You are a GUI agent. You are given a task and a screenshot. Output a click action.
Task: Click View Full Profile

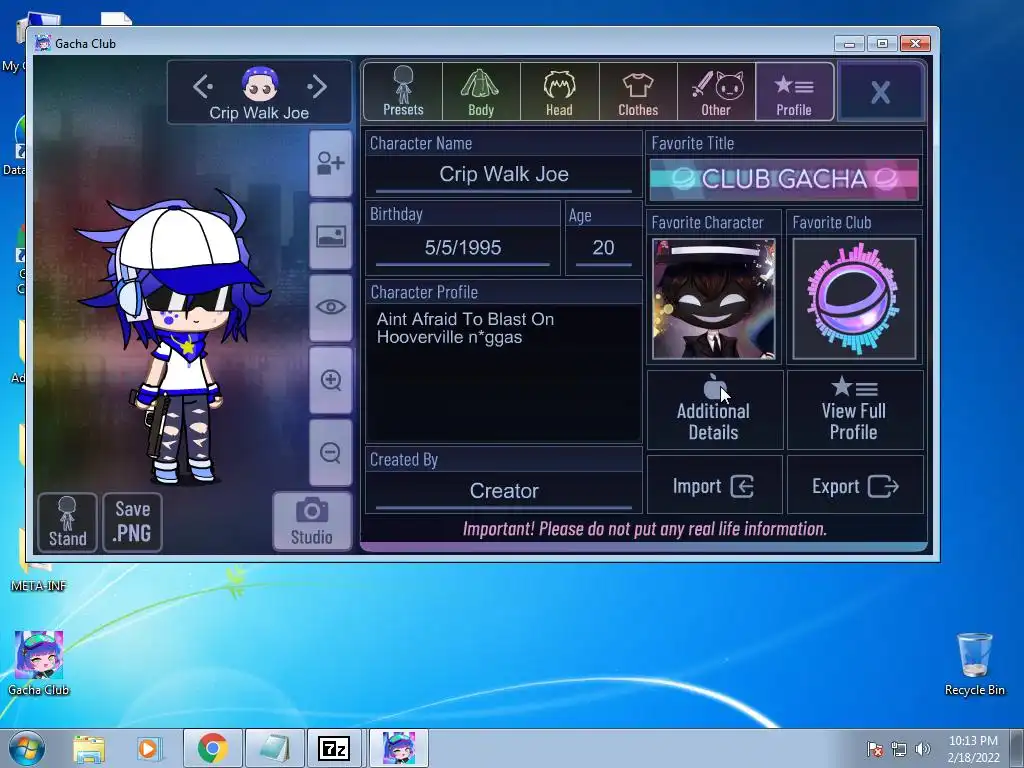pos(855,410)
